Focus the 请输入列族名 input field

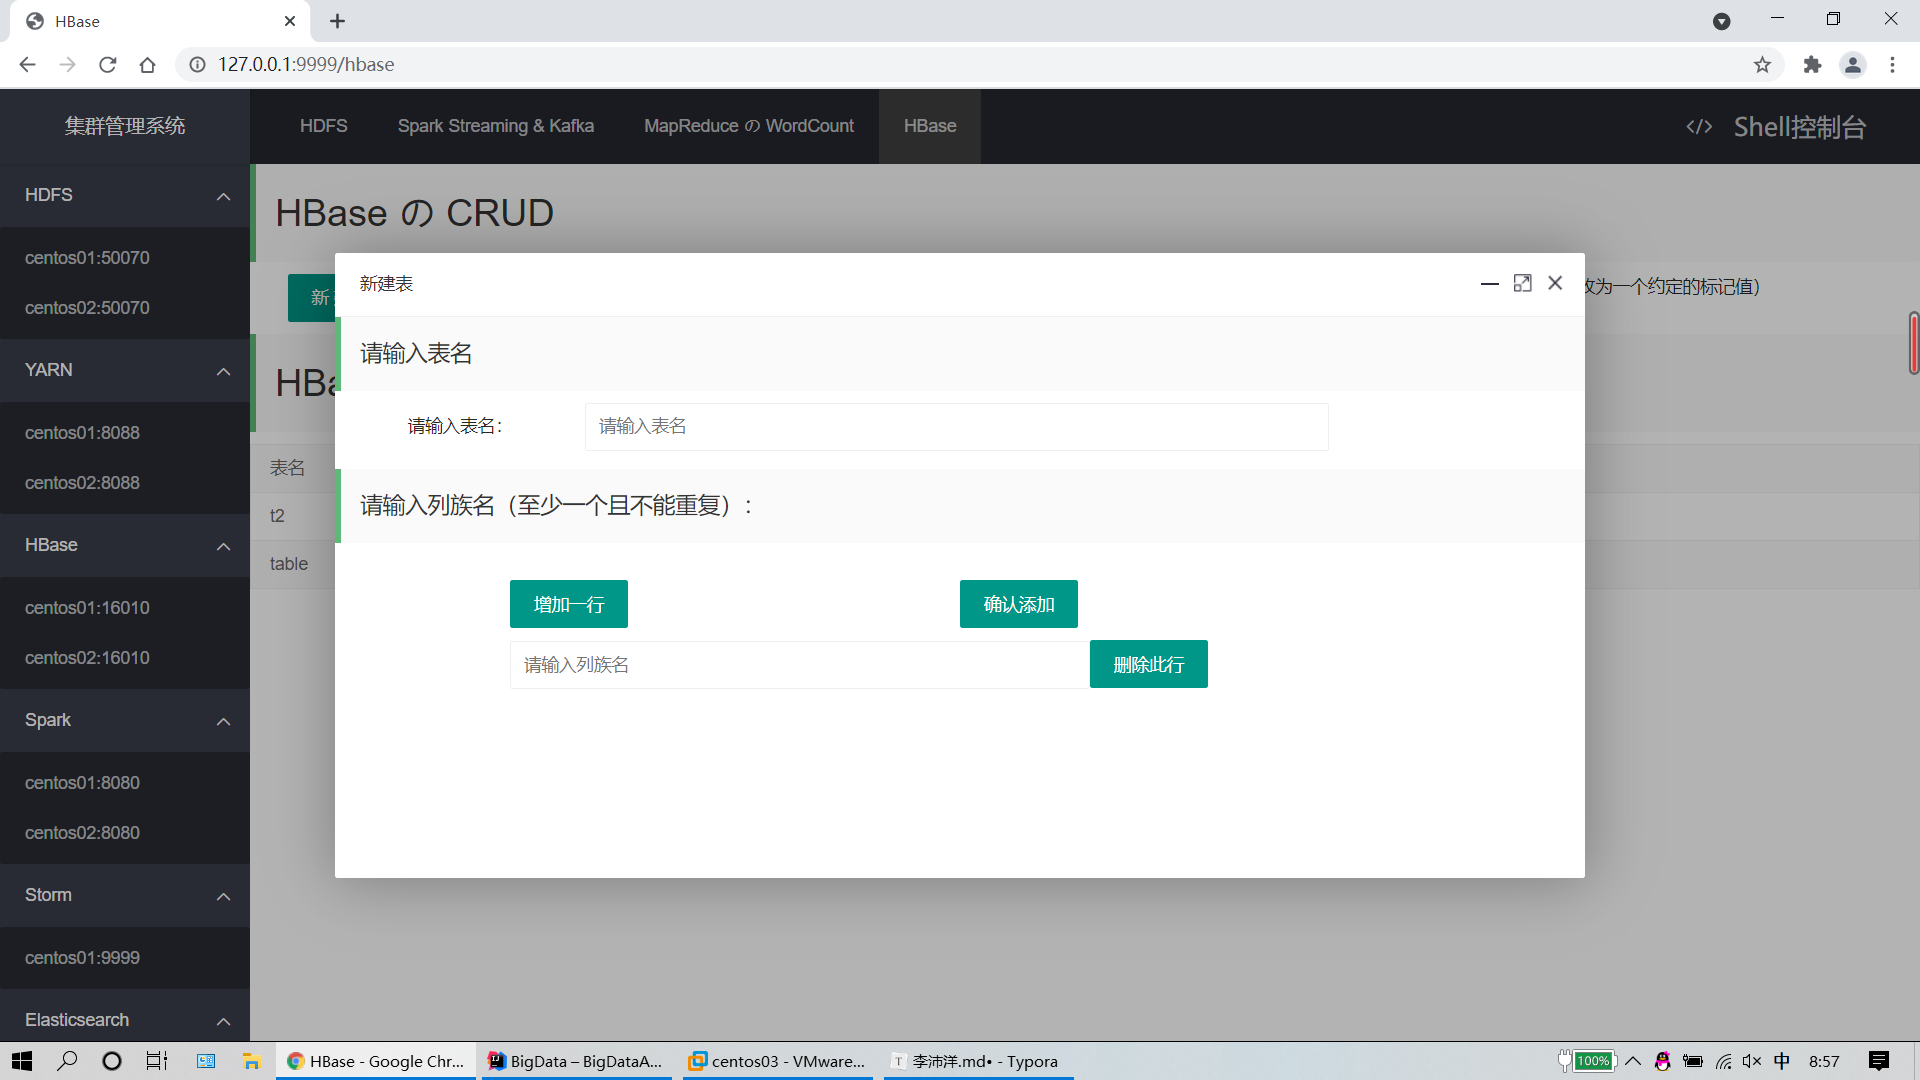(799, 665)
